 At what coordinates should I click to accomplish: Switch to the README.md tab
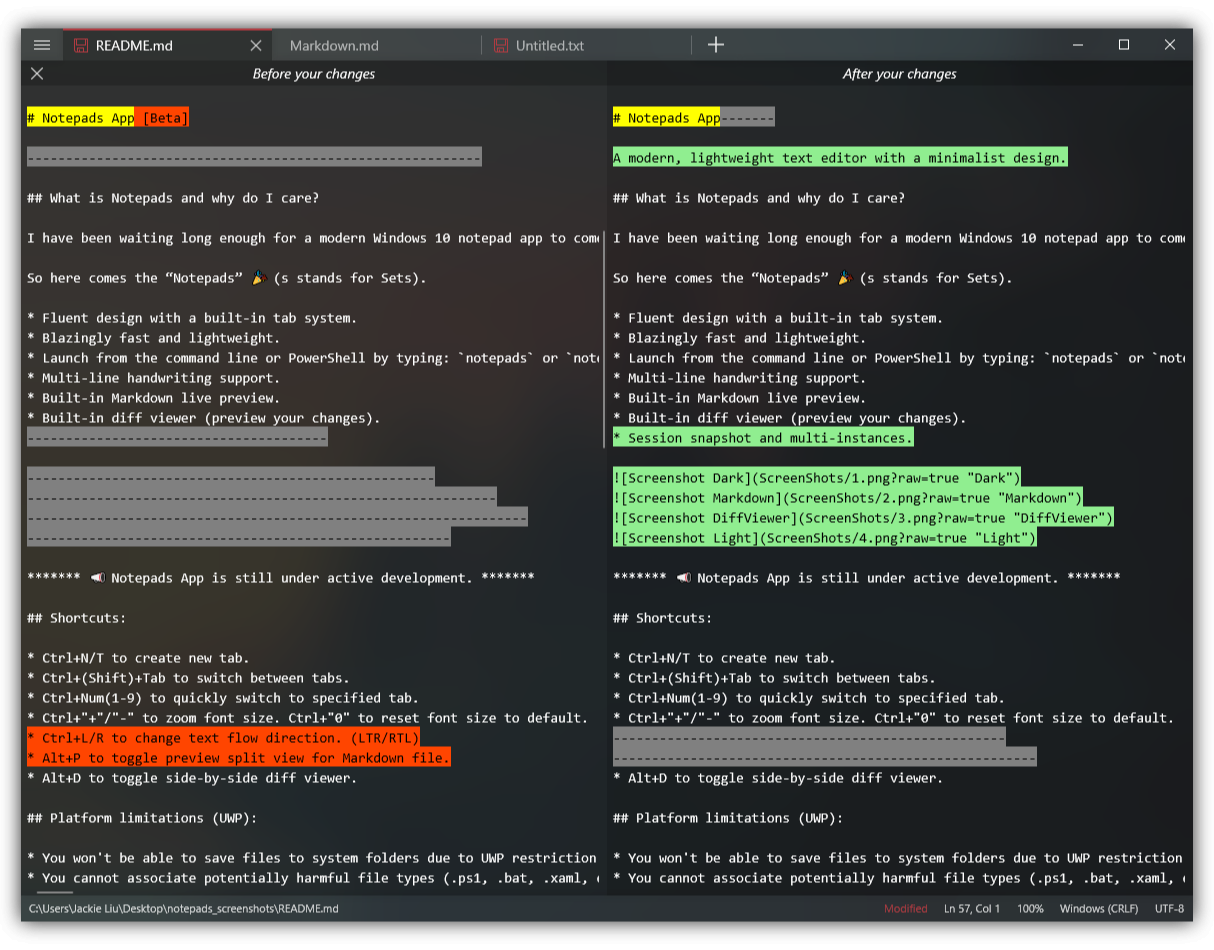coord(167,45)
